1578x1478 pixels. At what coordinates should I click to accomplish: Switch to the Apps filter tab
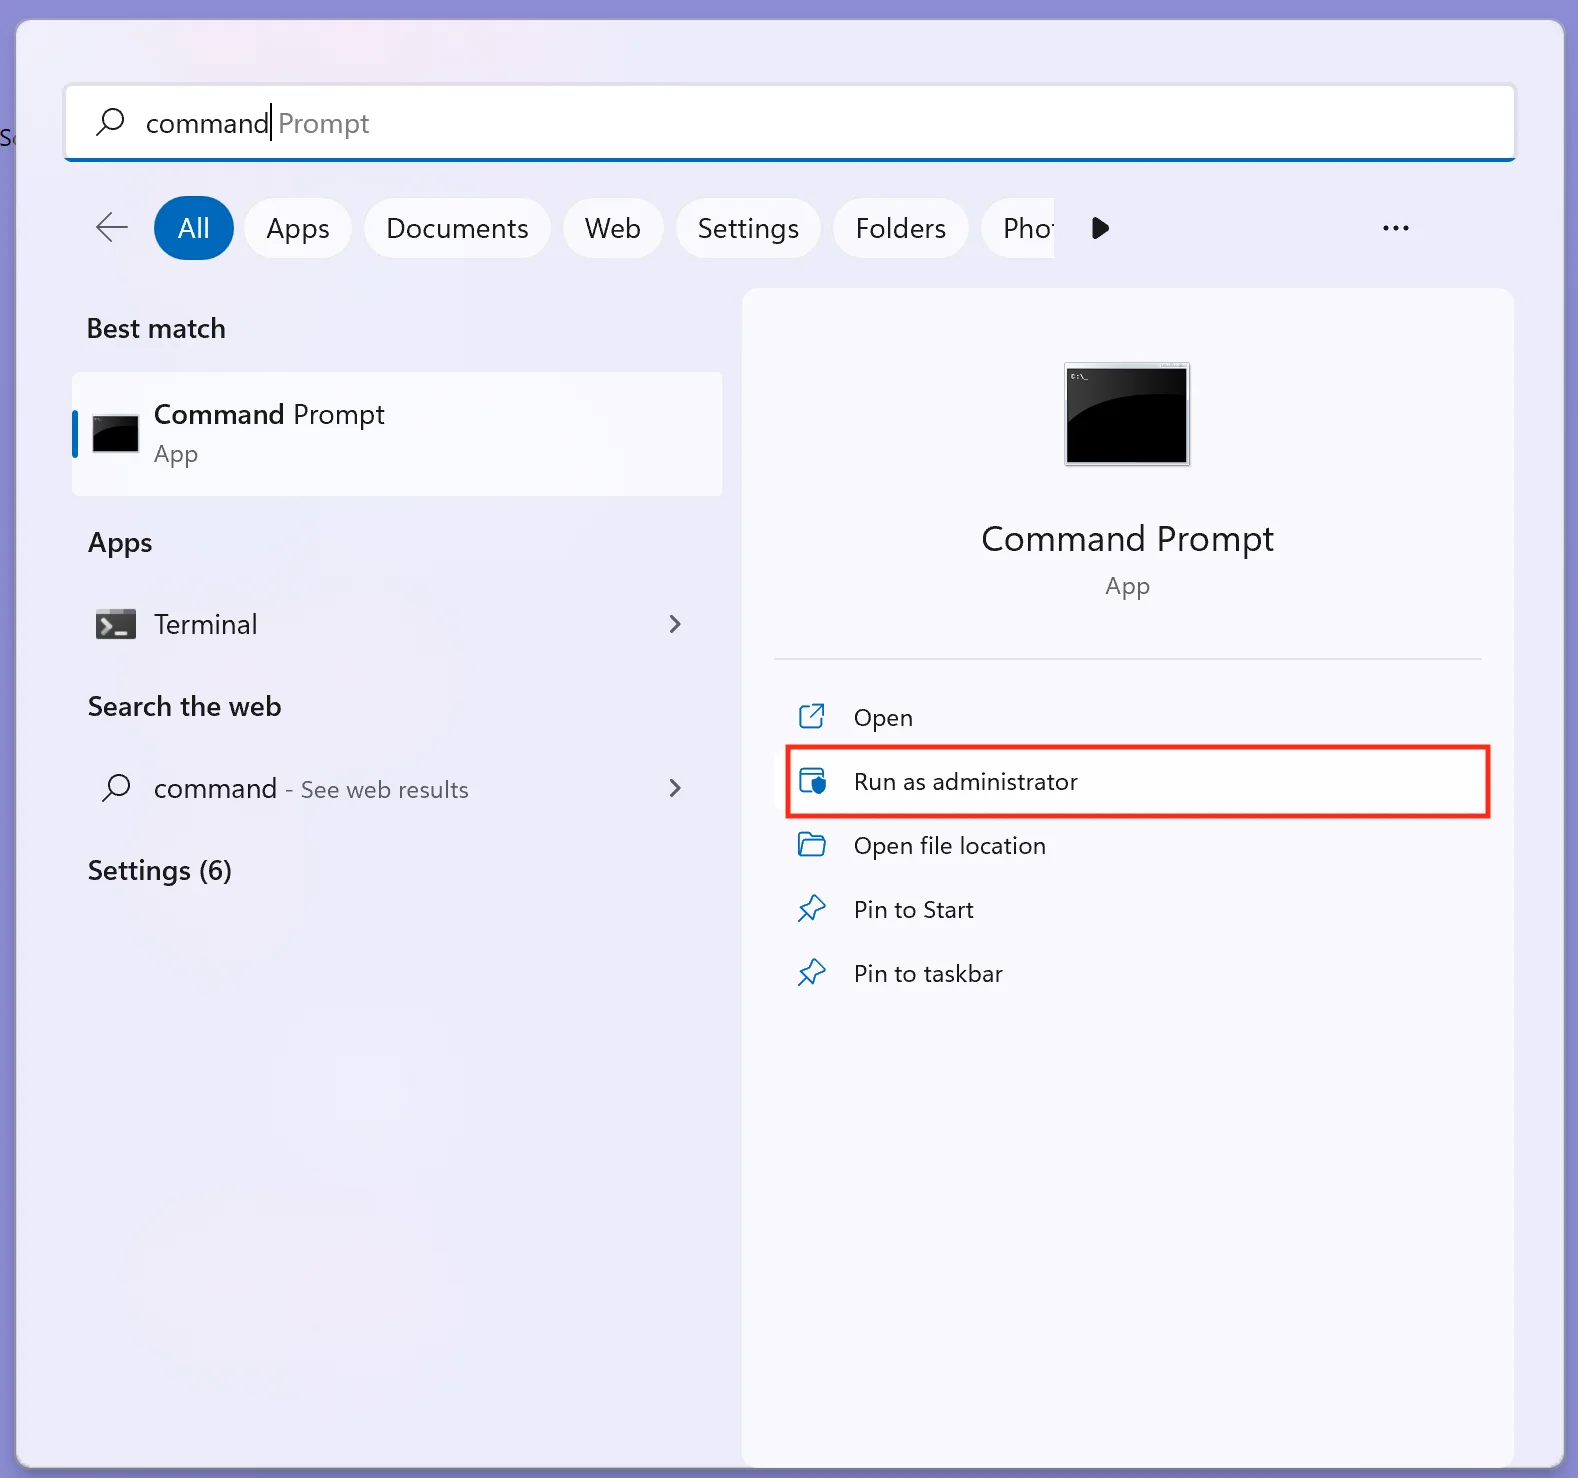tap(298, 228)
